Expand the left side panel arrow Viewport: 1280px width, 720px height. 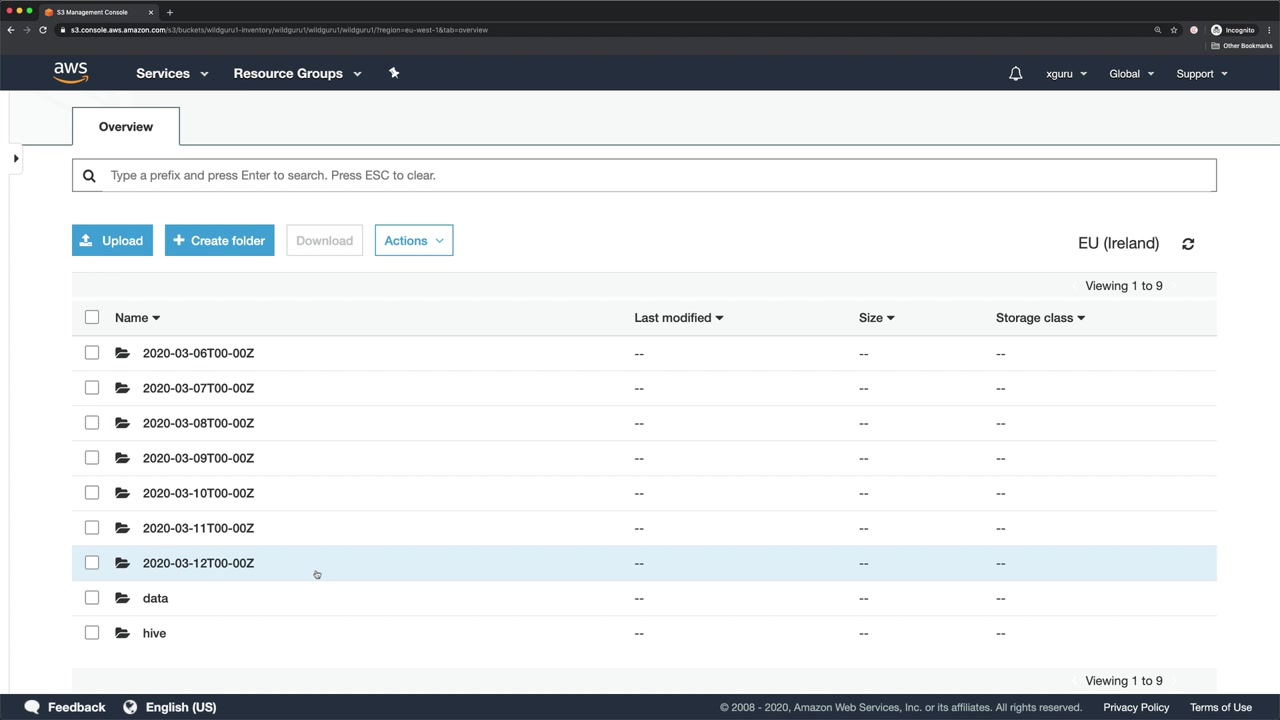point(16,158)
